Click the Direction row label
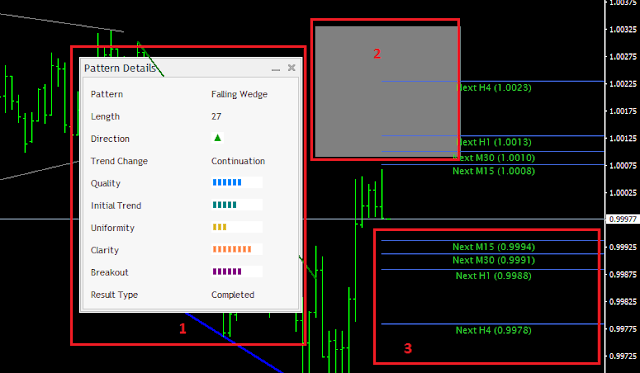 (x=110, y=139)
